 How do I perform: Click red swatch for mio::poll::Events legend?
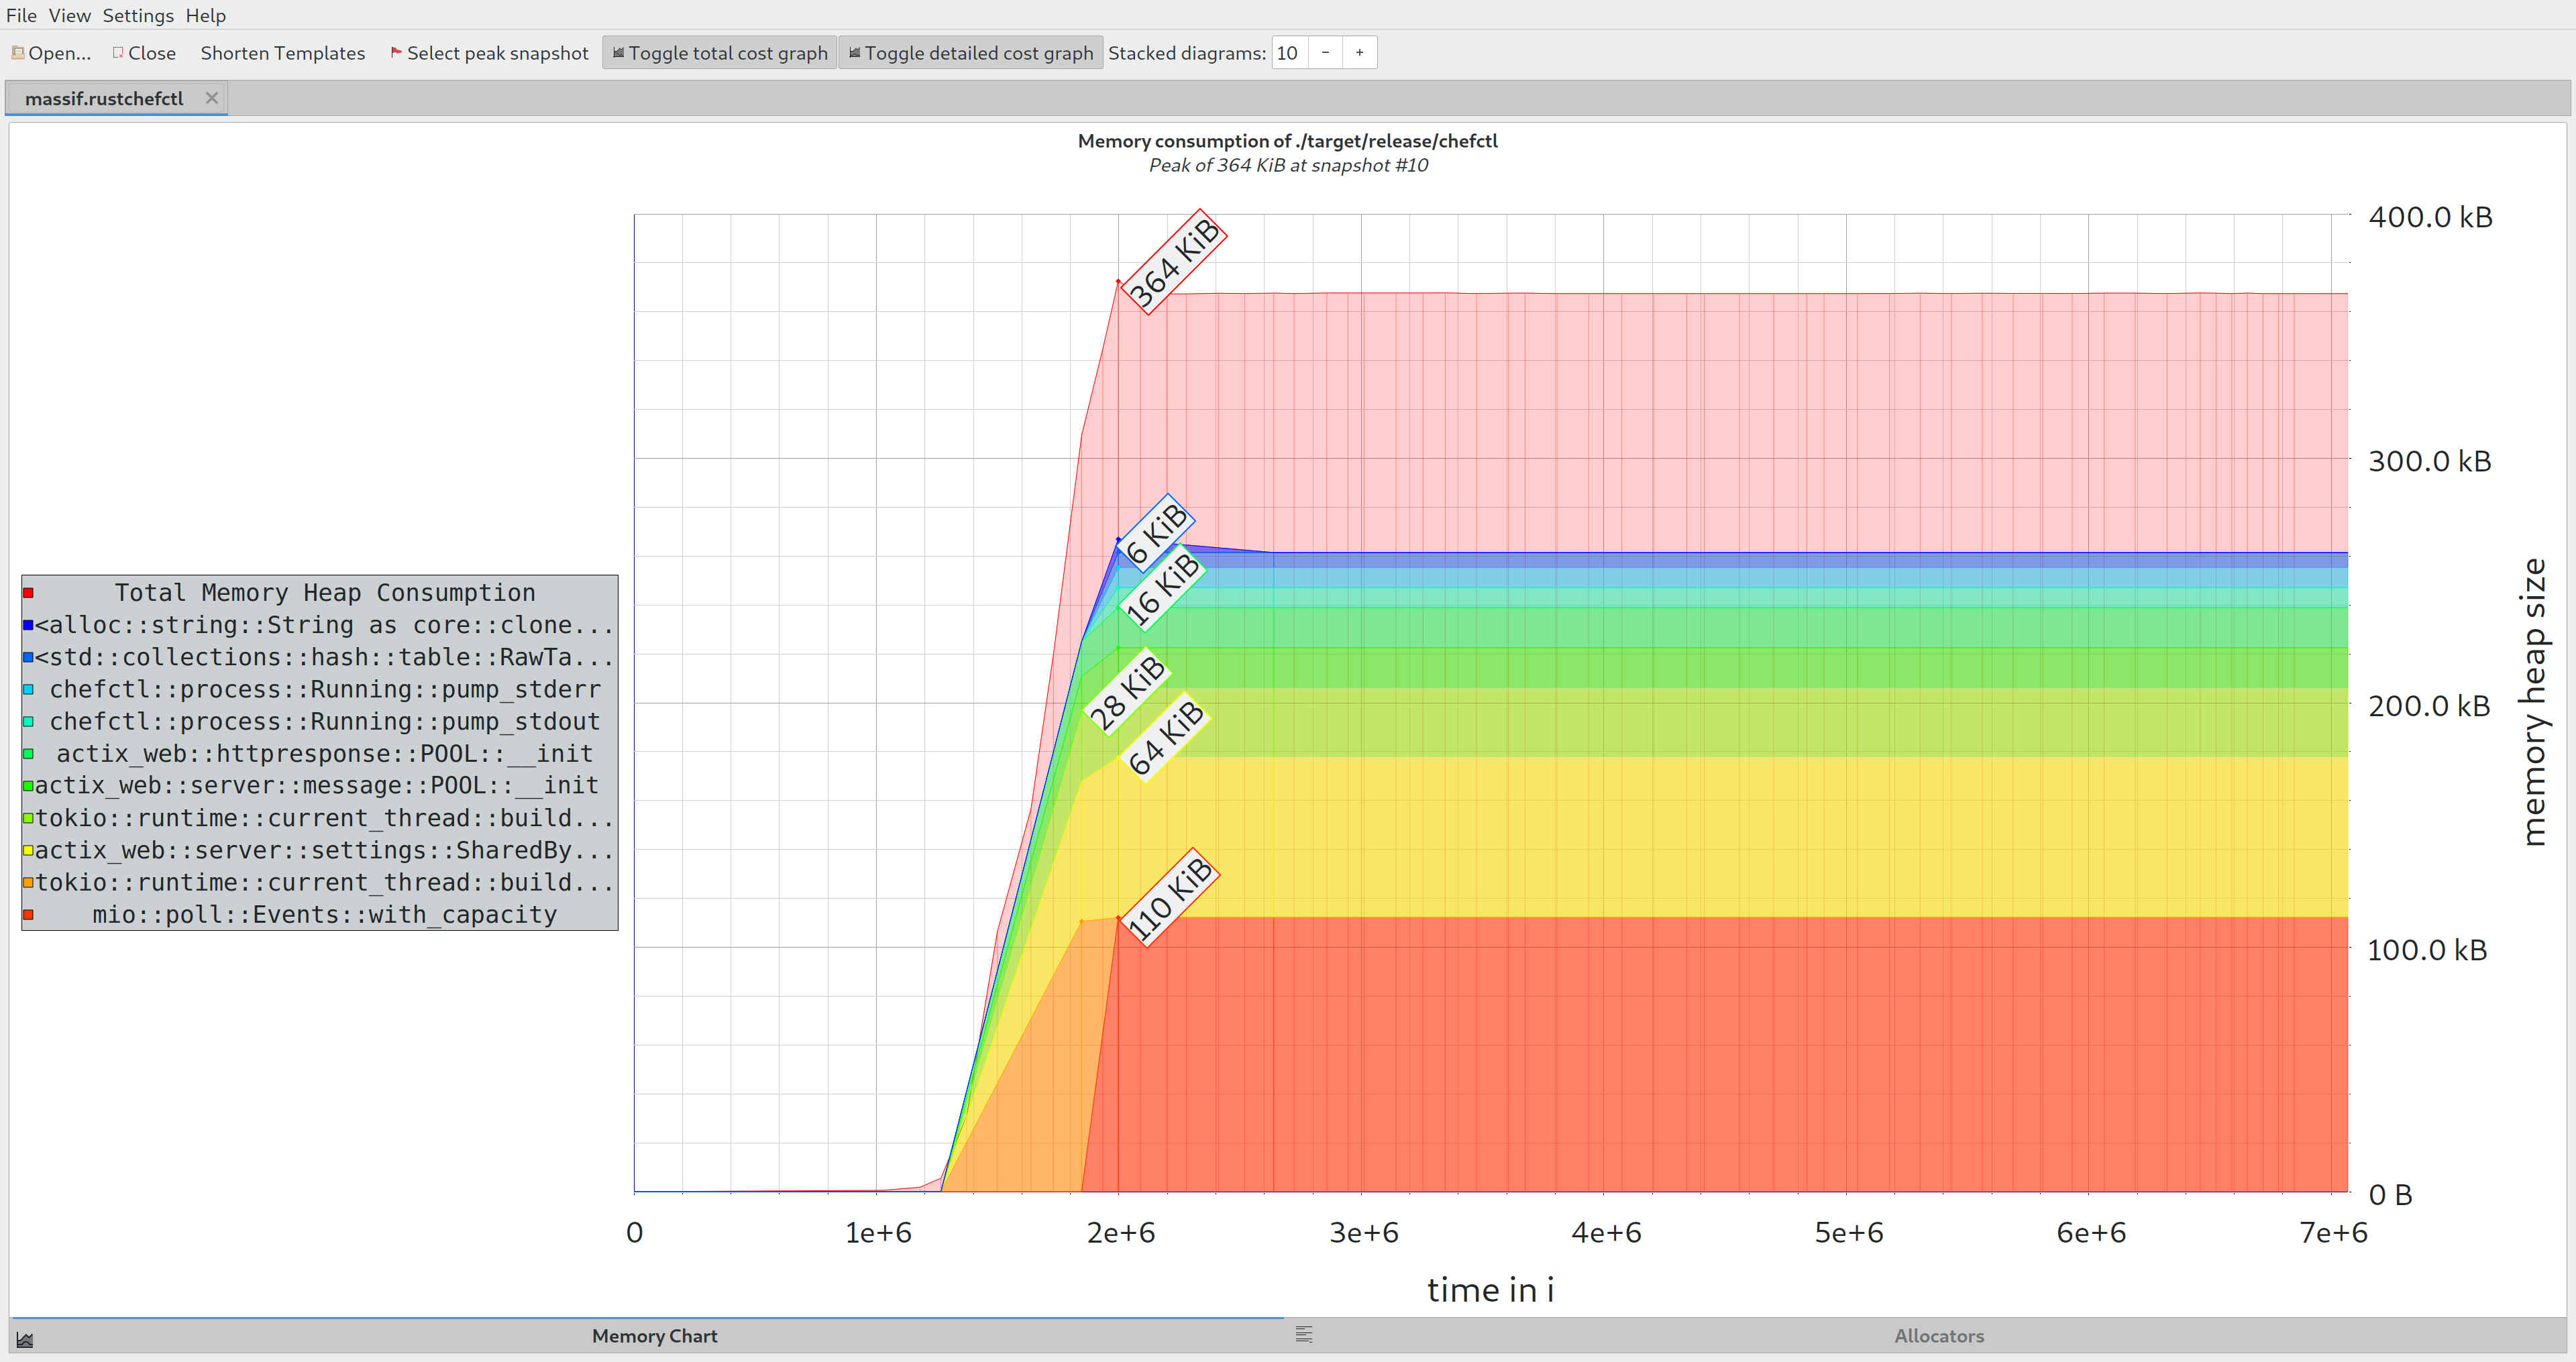[x=28, y=914]
